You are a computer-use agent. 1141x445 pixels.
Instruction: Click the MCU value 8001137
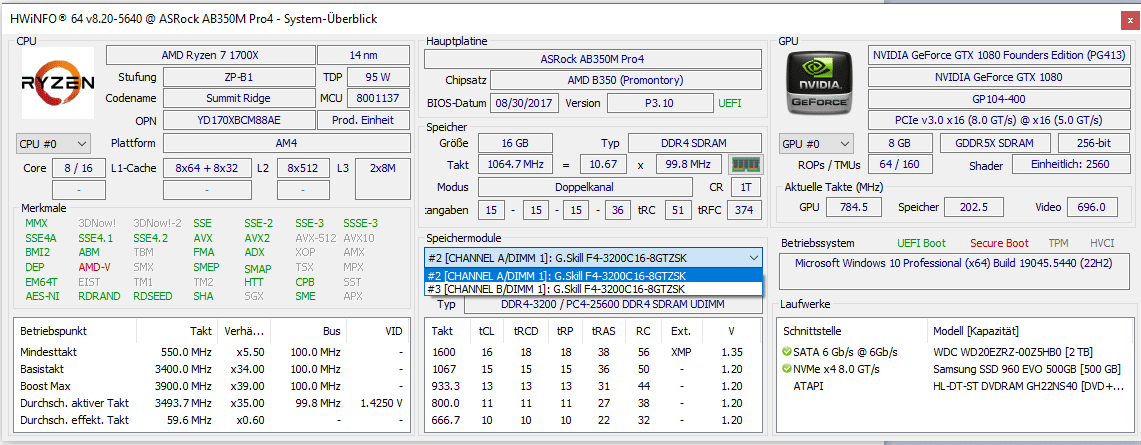tap(378, 98)
